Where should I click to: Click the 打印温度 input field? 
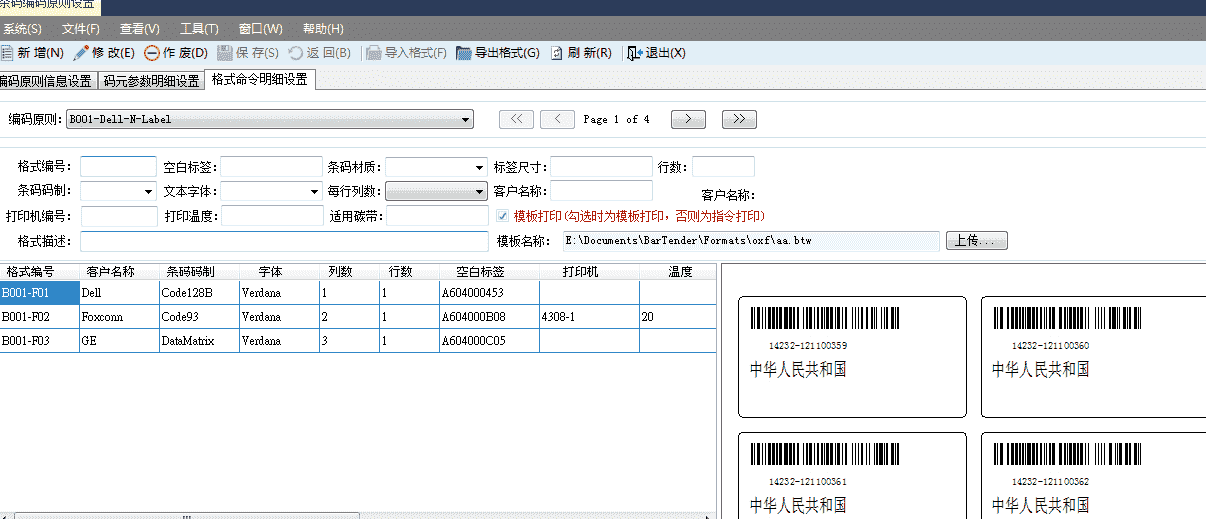pos(272,216)
